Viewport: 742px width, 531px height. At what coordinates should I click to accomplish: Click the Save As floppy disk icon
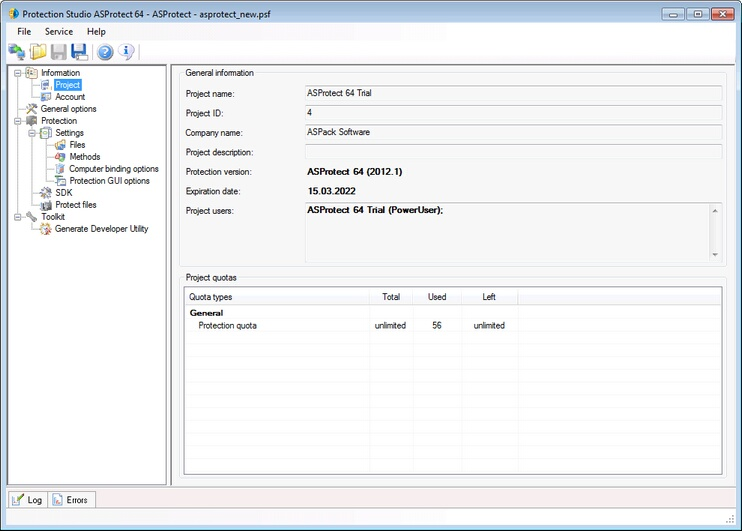(x=79, y=52)
